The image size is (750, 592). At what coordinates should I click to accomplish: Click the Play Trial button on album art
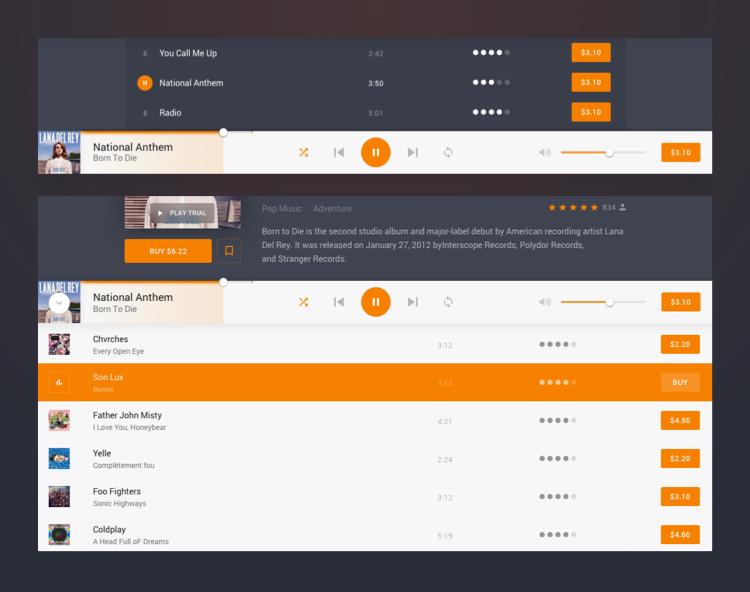[x=182, y=213]
